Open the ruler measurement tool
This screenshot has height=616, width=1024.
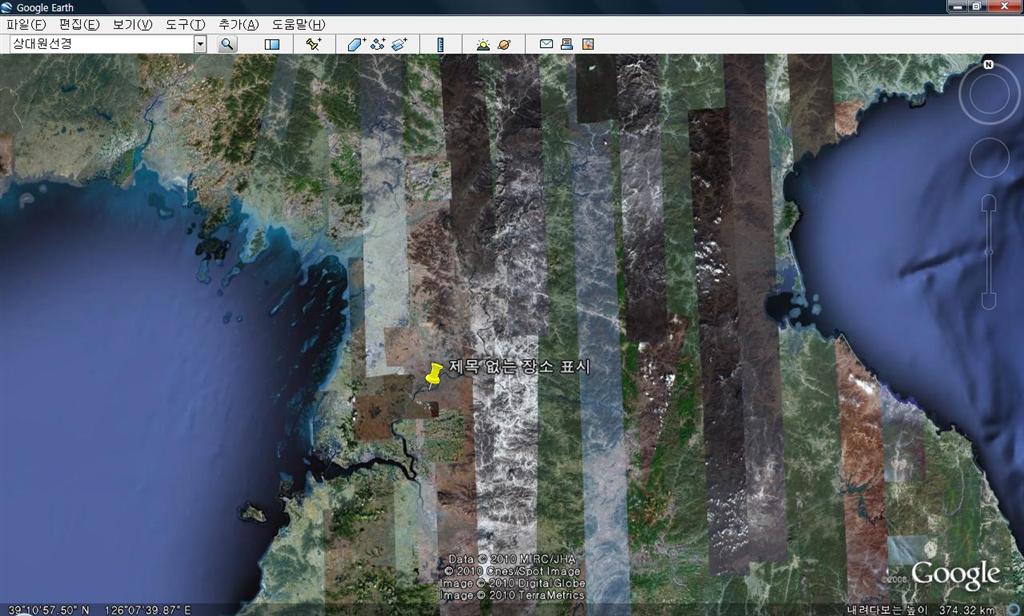tap(440, 44)
